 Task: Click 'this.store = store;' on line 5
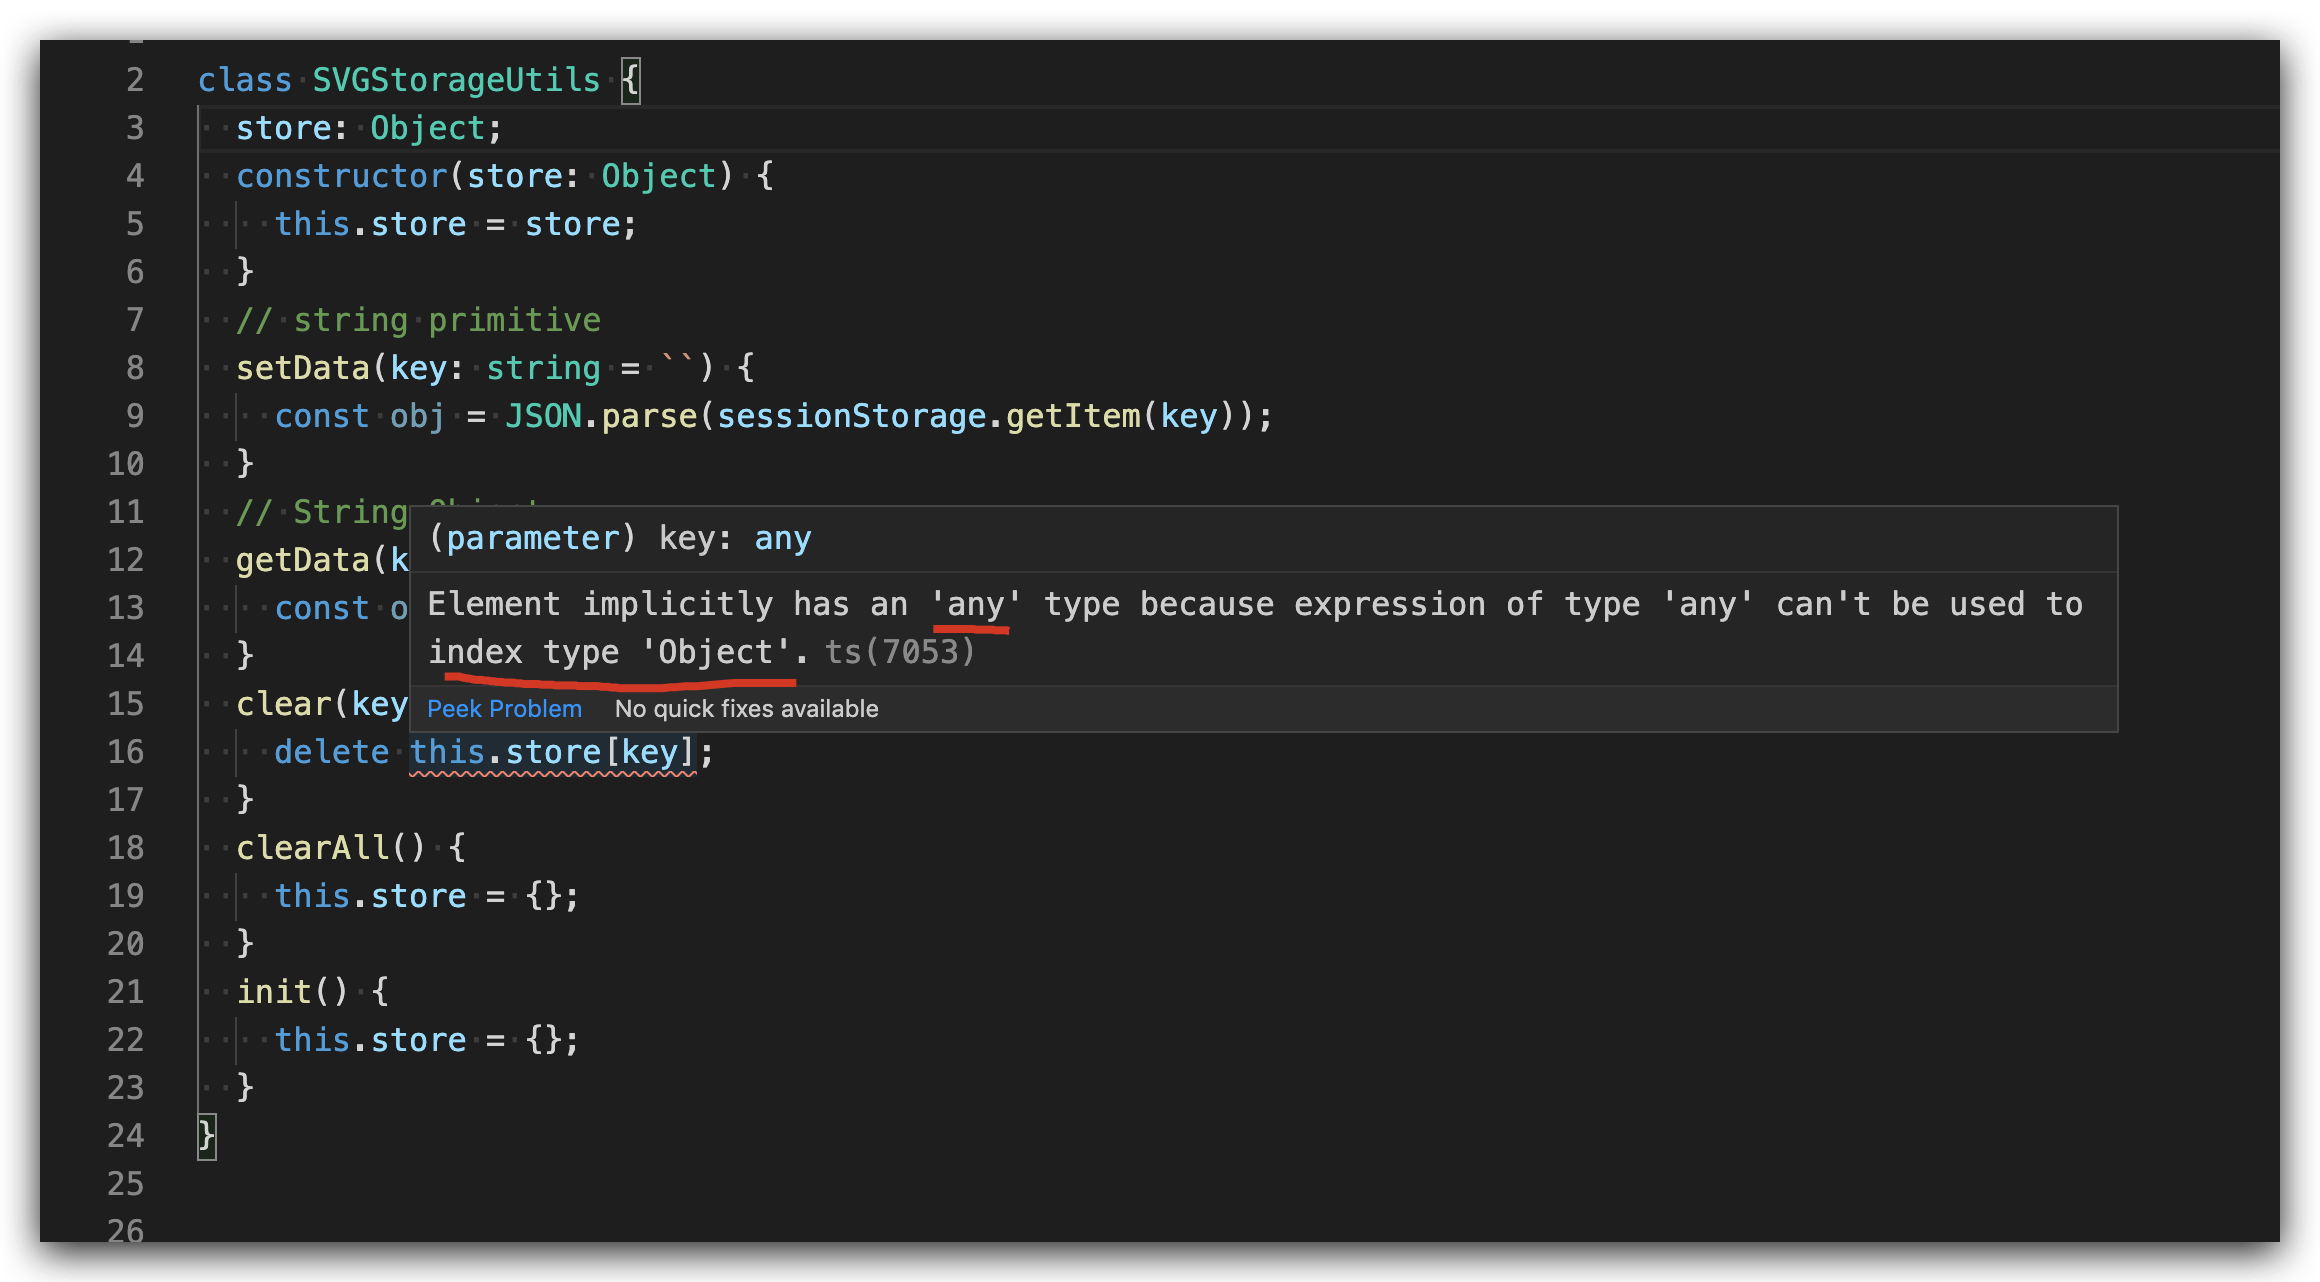455,224
